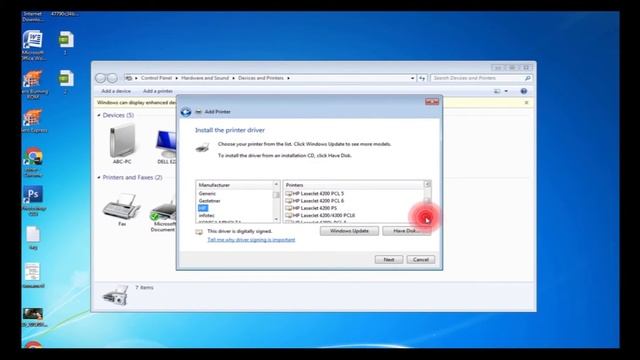This screenshot has height=360, width=640.
Task: Open the Google Chrome desktop shortcut
Action: (33, 162)
